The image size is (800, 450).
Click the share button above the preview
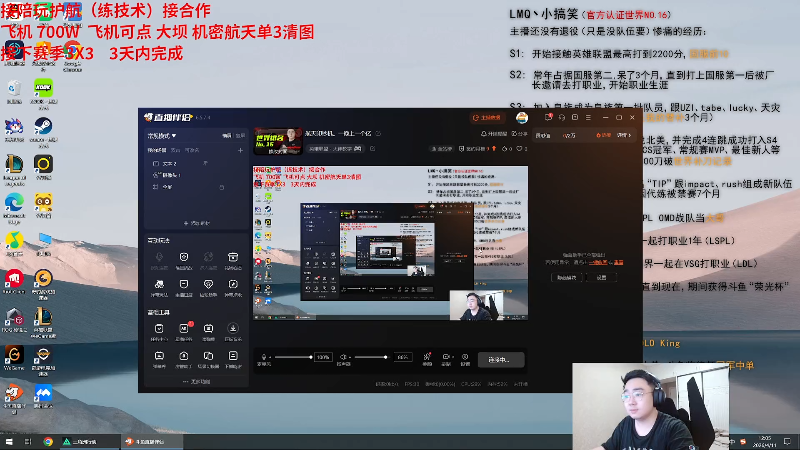(x=519, y=134)
